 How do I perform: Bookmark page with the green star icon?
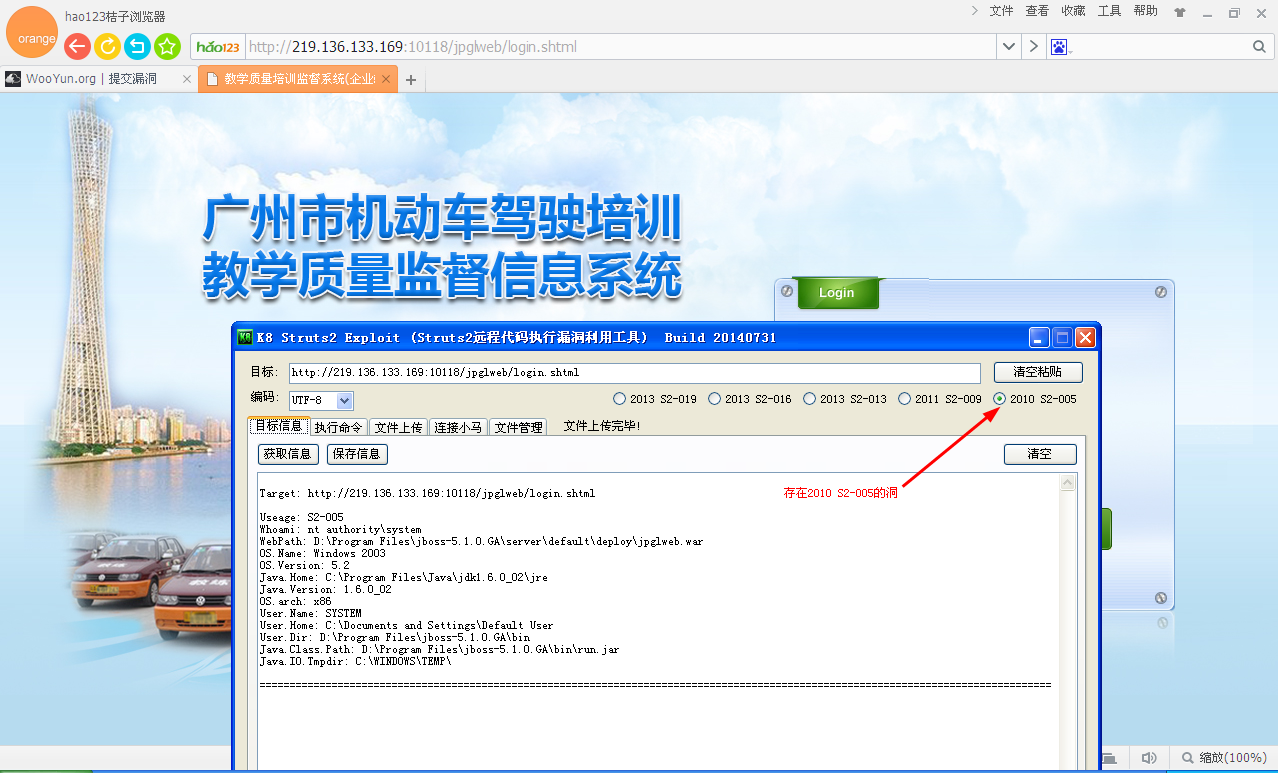[x=167, y=46]
